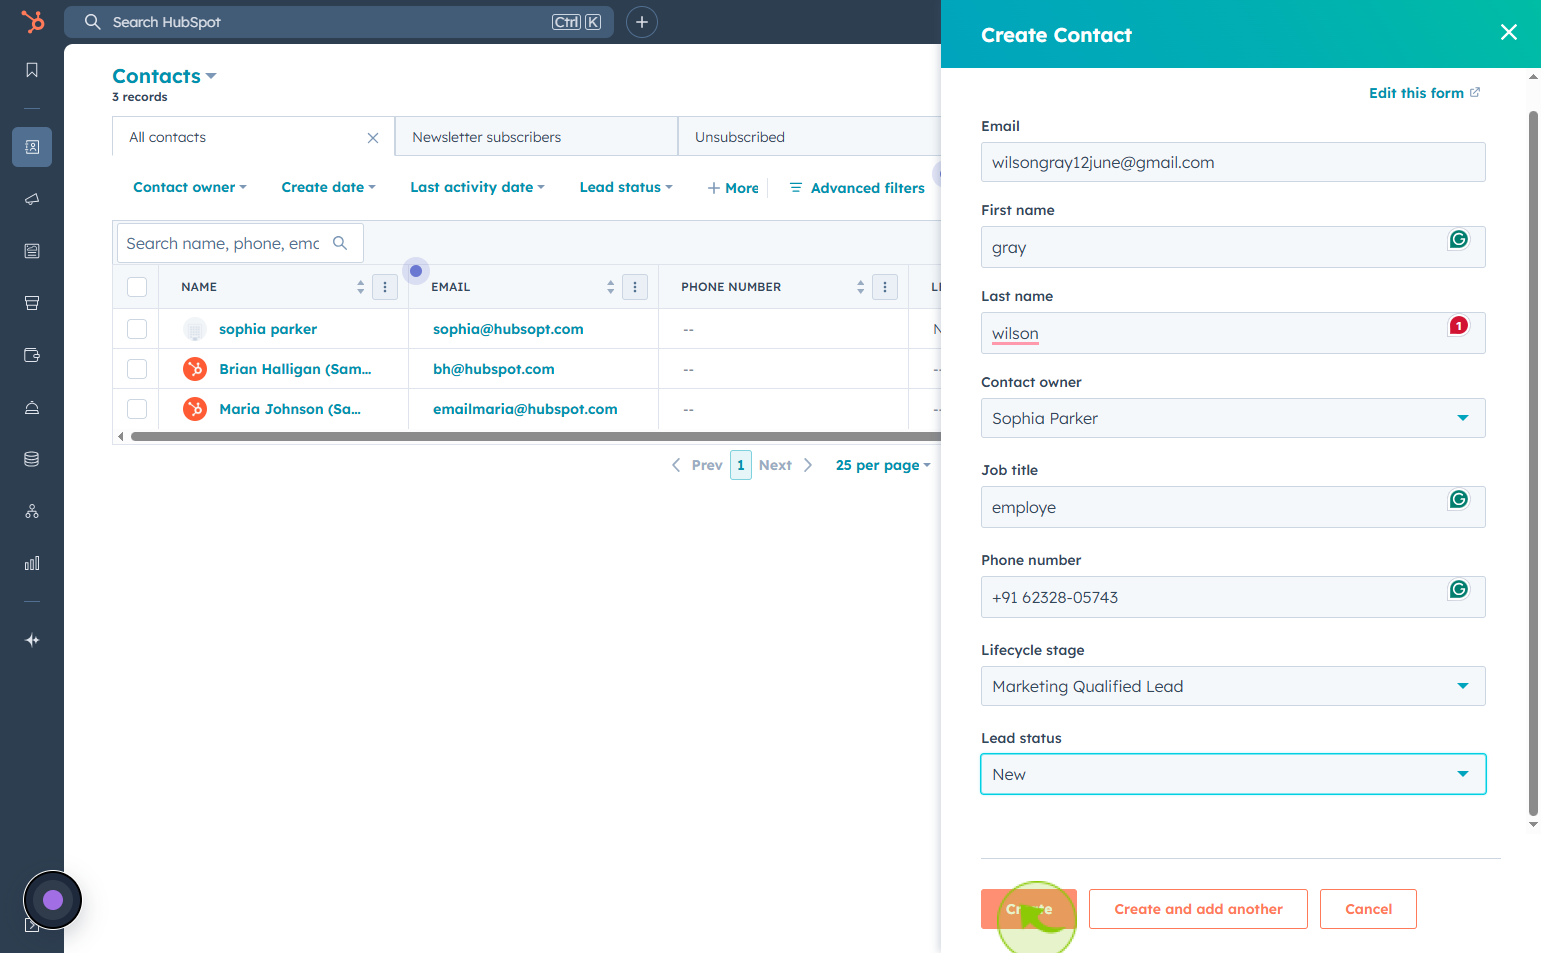Click the Advanced filters button
1541x953 pixels.
pyautogui.click(x=857, y=188)
